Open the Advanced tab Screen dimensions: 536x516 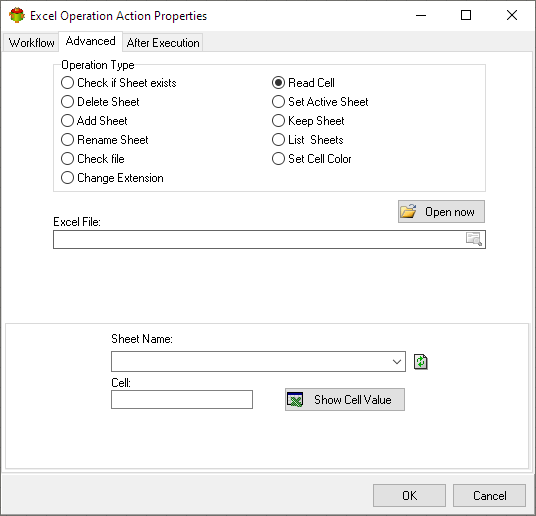pyautogui.click(x=91, y=41)
